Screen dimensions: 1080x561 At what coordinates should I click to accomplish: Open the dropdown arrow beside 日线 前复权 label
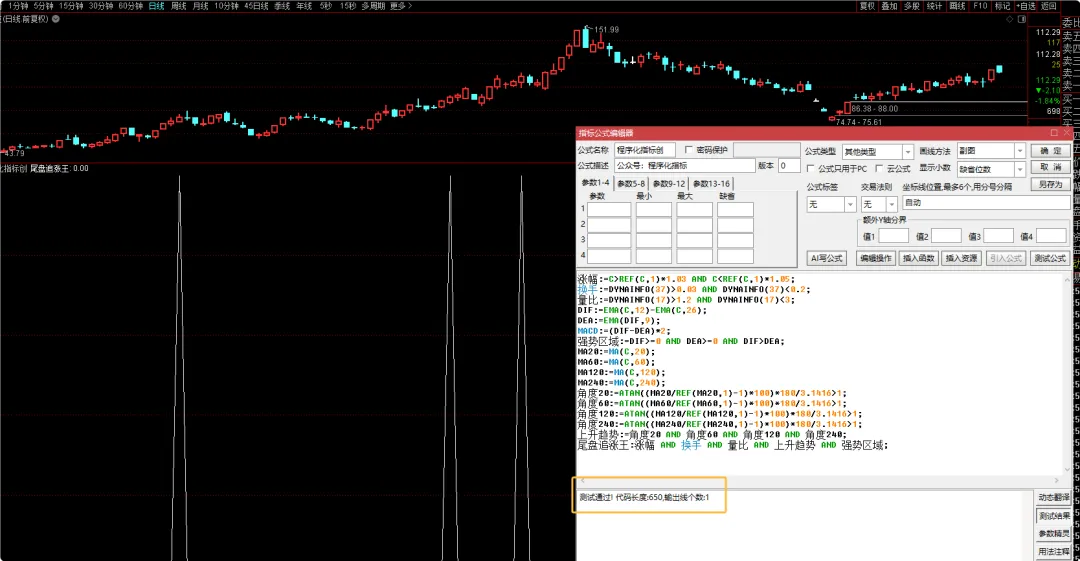[x=56, y=19]
